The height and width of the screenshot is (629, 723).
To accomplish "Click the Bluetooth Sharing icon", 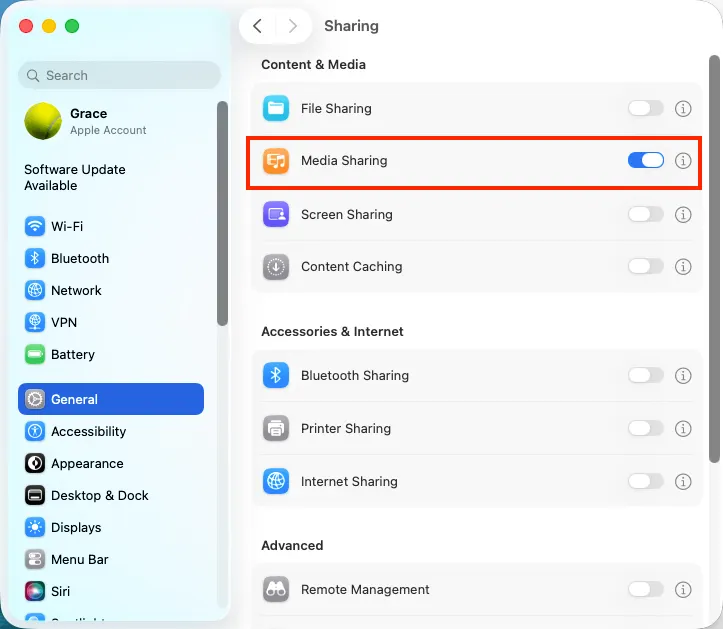I will pos(276,375).
